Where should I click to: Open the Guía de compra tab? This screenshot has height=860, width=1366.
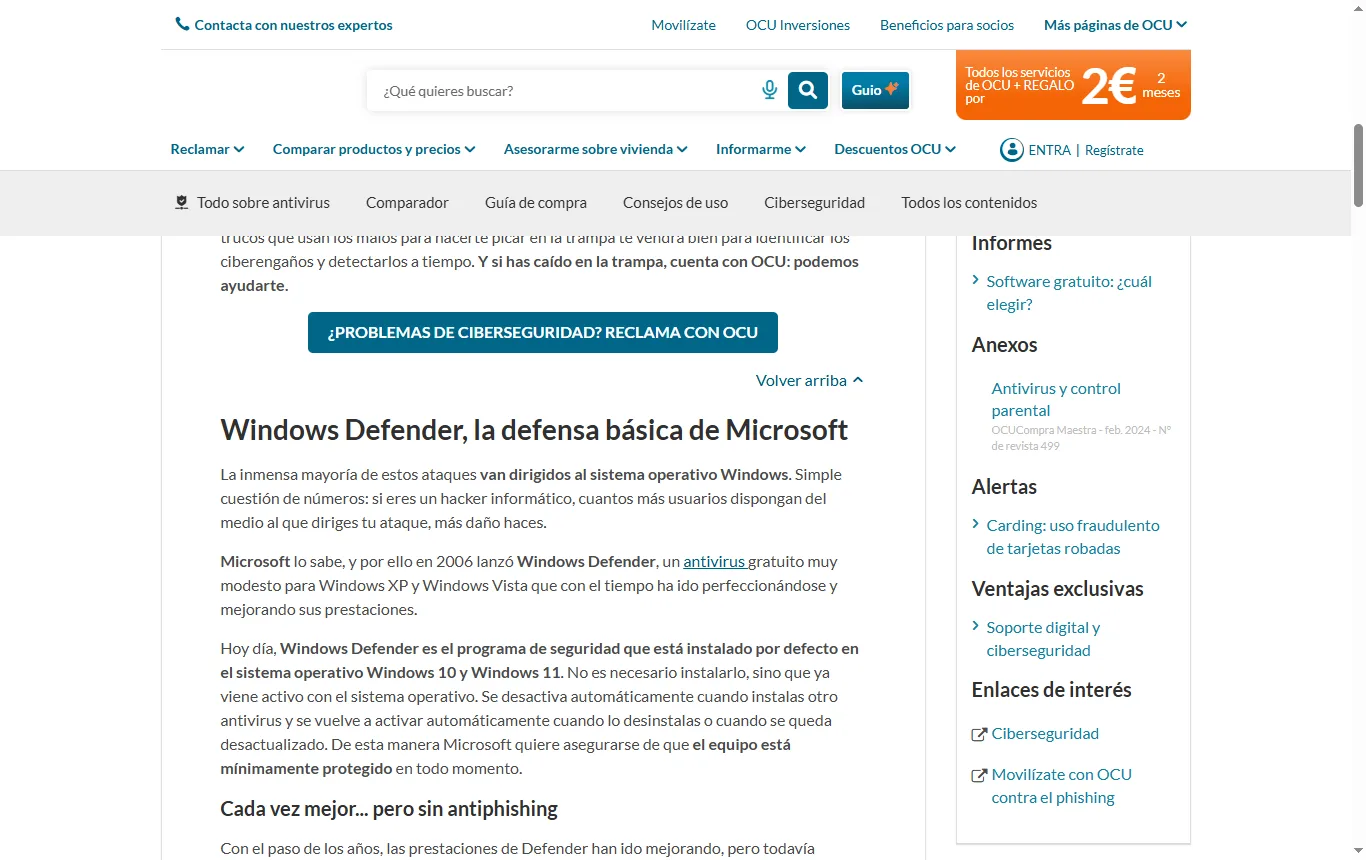[536, 202]
